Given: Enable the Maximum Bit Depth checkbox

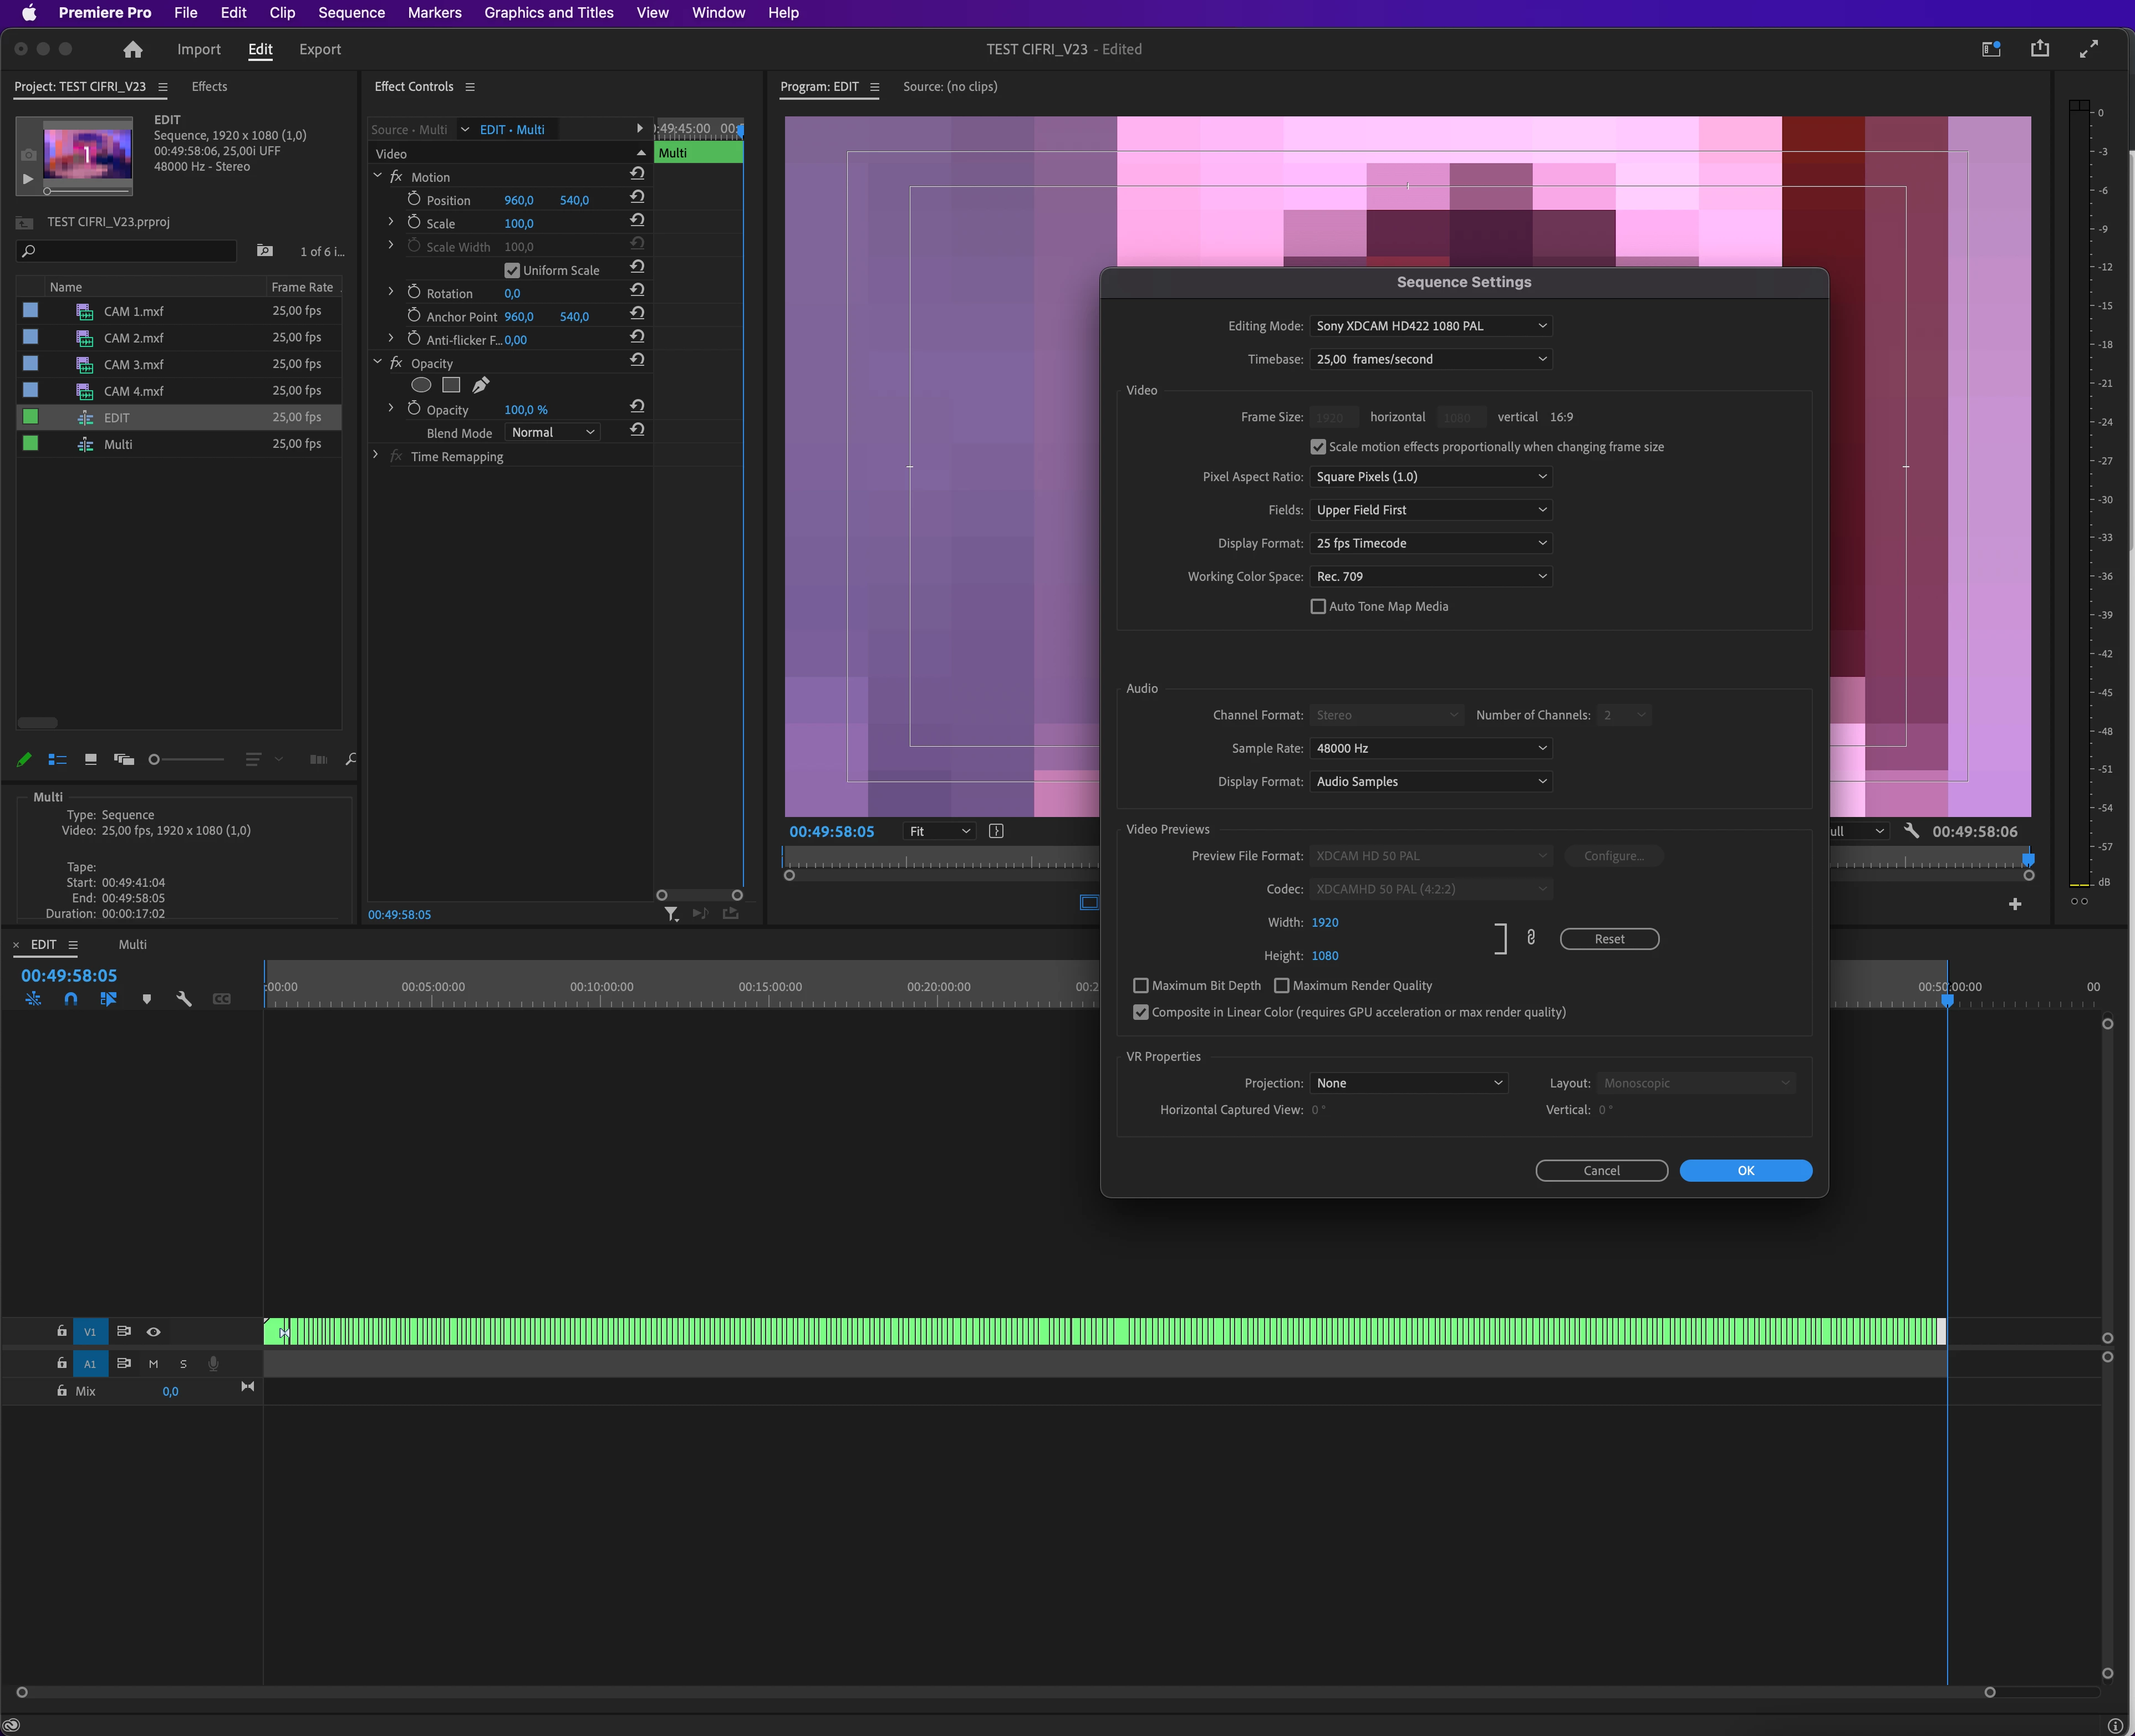Looking at the screenshot, I should [1140, 986].
